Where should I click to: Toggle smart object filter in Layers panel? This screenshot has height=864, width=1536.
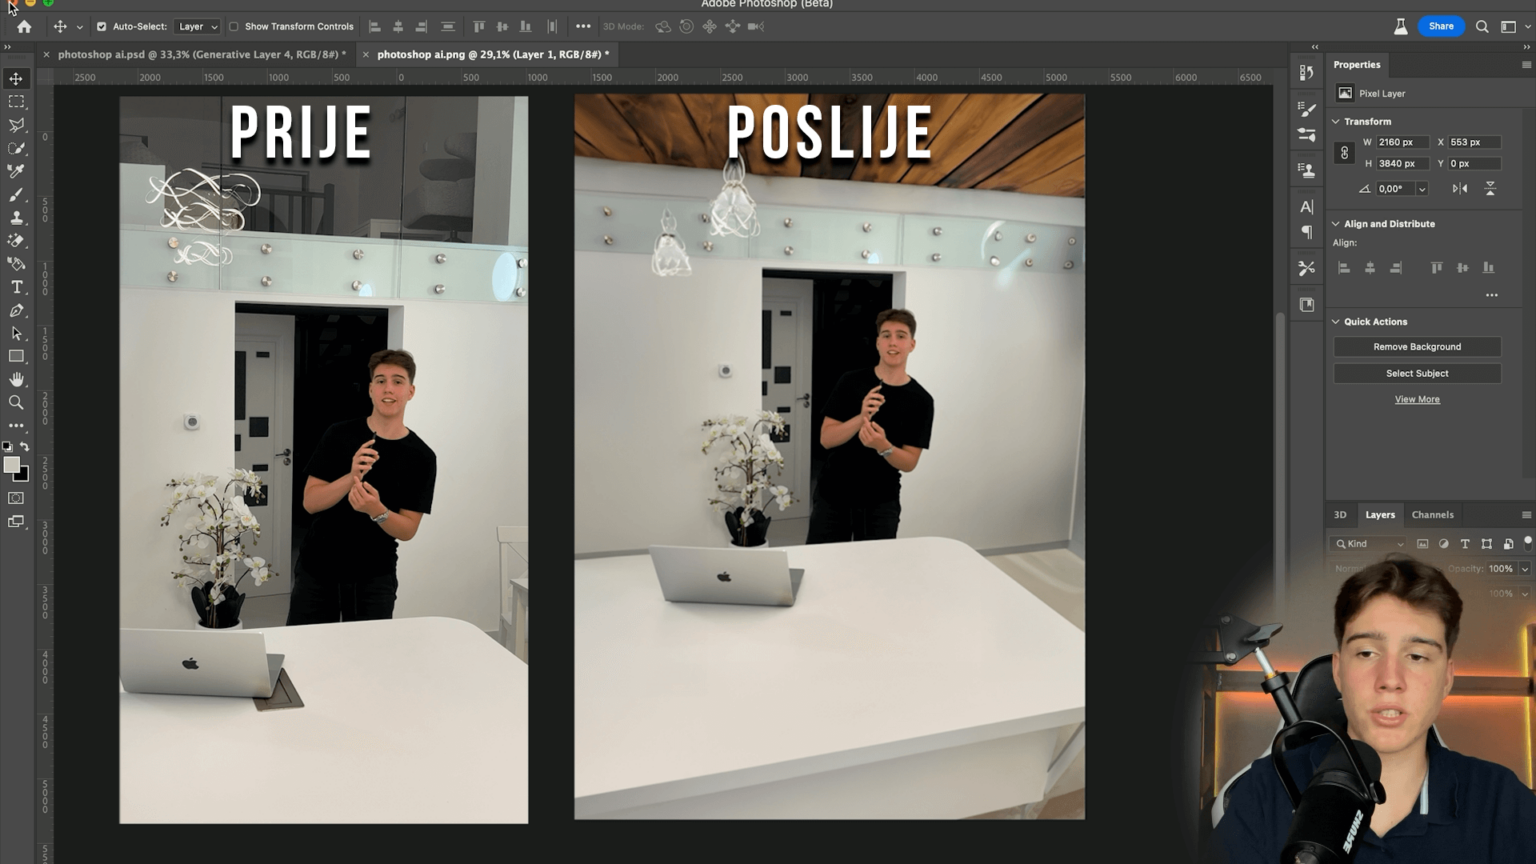(1508, 544)
